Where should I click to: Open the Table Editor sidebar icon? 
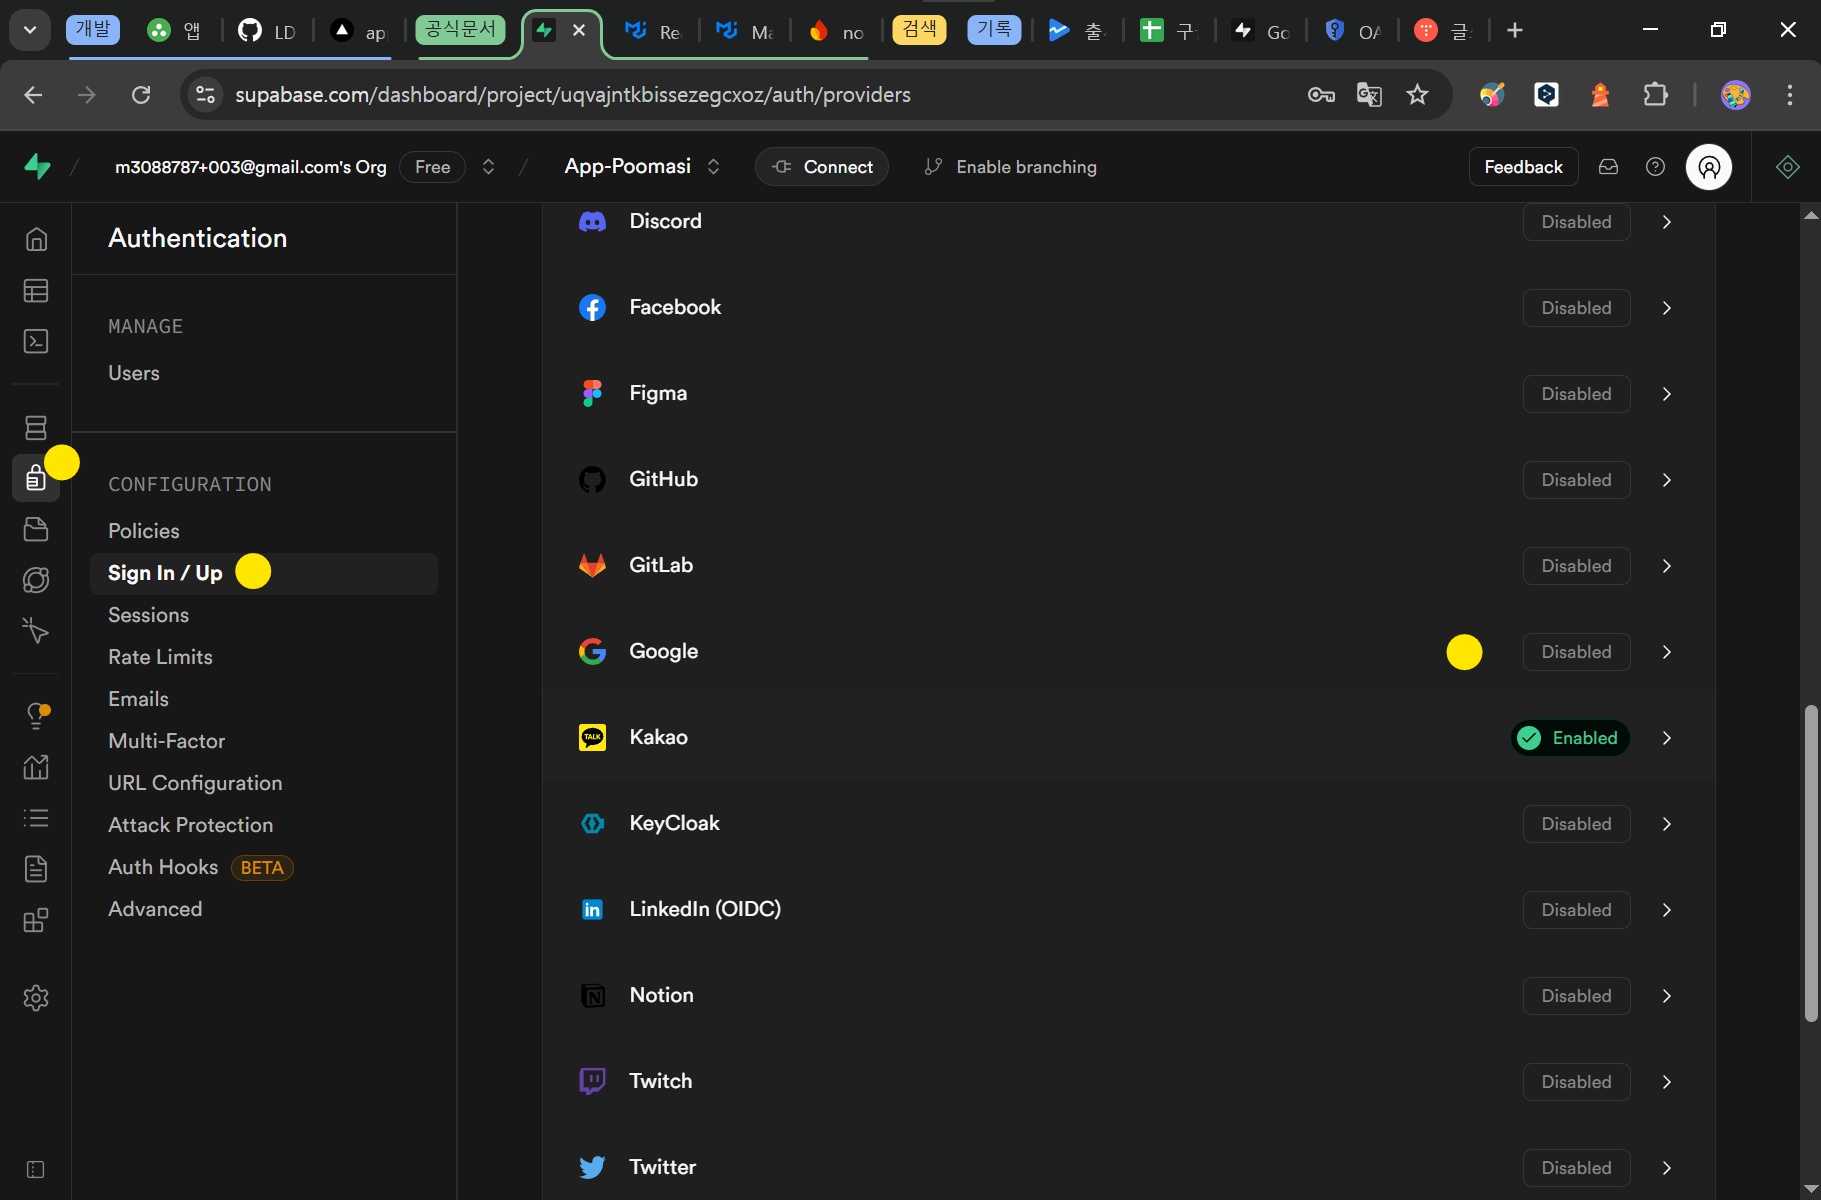(36, 290)
